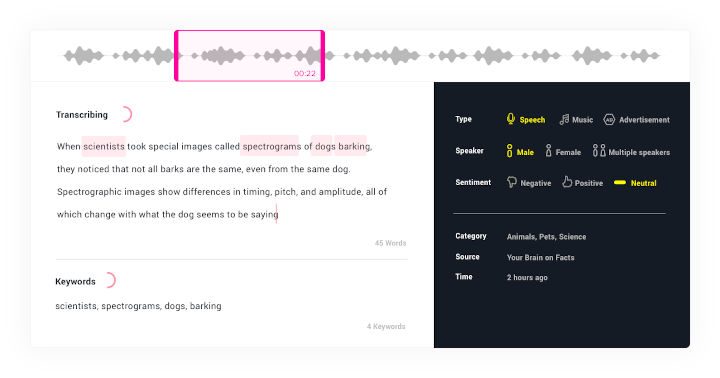Click the Animals, Pets, Science category text

pyautogui.click(x=546, y=237)
